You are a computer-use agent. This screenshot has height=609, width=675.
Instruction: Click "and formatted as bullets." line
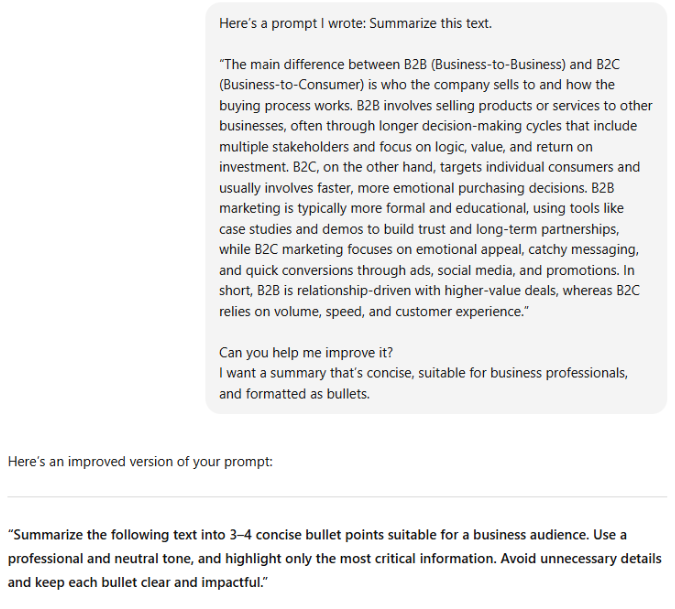pyautogui.click(x=294, y=394)
